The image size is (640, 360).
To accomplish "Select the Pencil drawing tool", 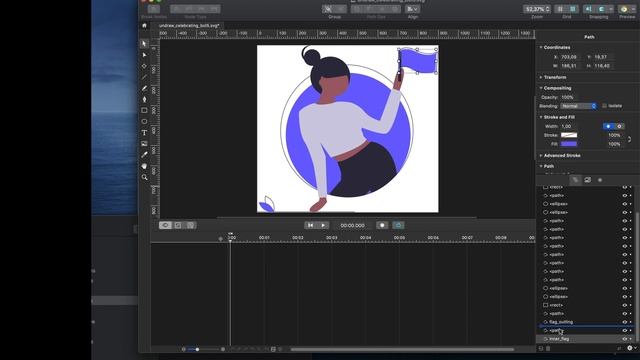I will pos(144,88).
